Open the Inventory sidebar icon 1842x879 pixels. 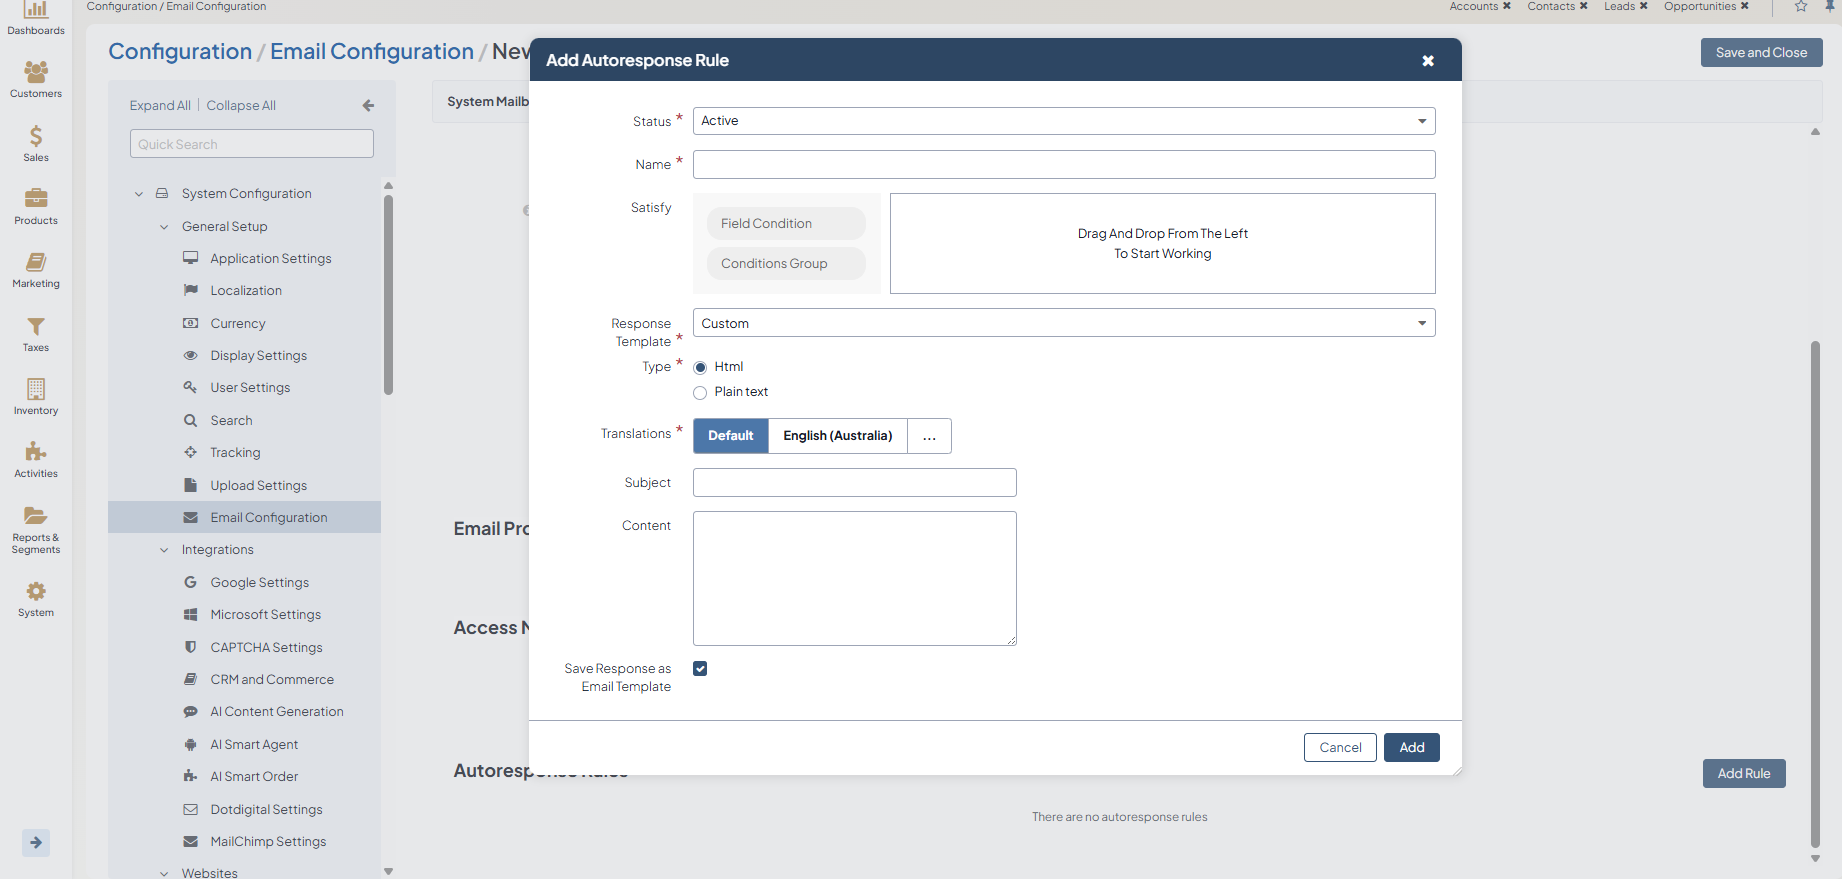[x=36, y=389]
